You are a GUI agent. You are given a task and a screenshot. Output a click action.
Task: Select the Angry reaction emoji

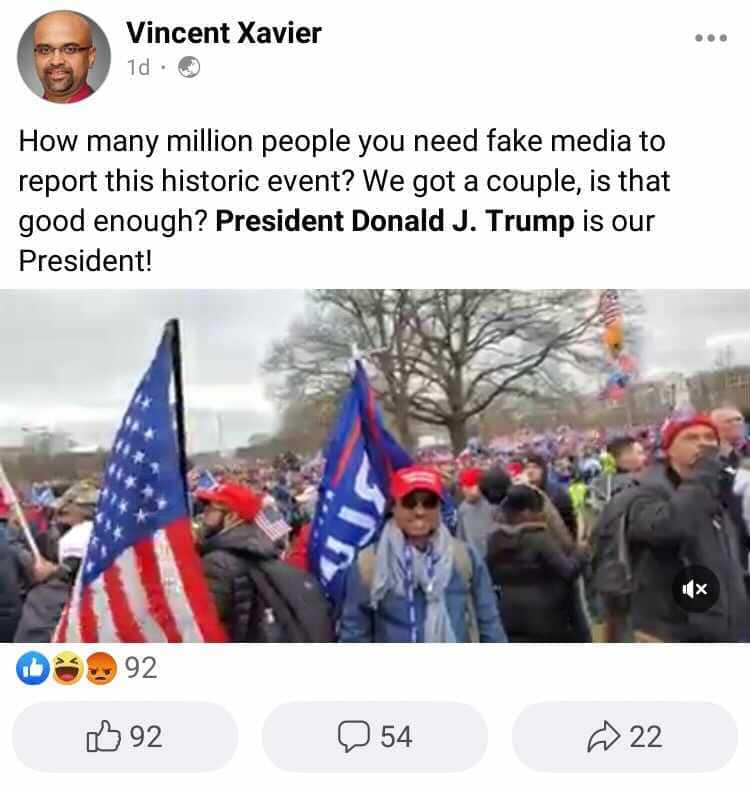click(x=101, y=668)
